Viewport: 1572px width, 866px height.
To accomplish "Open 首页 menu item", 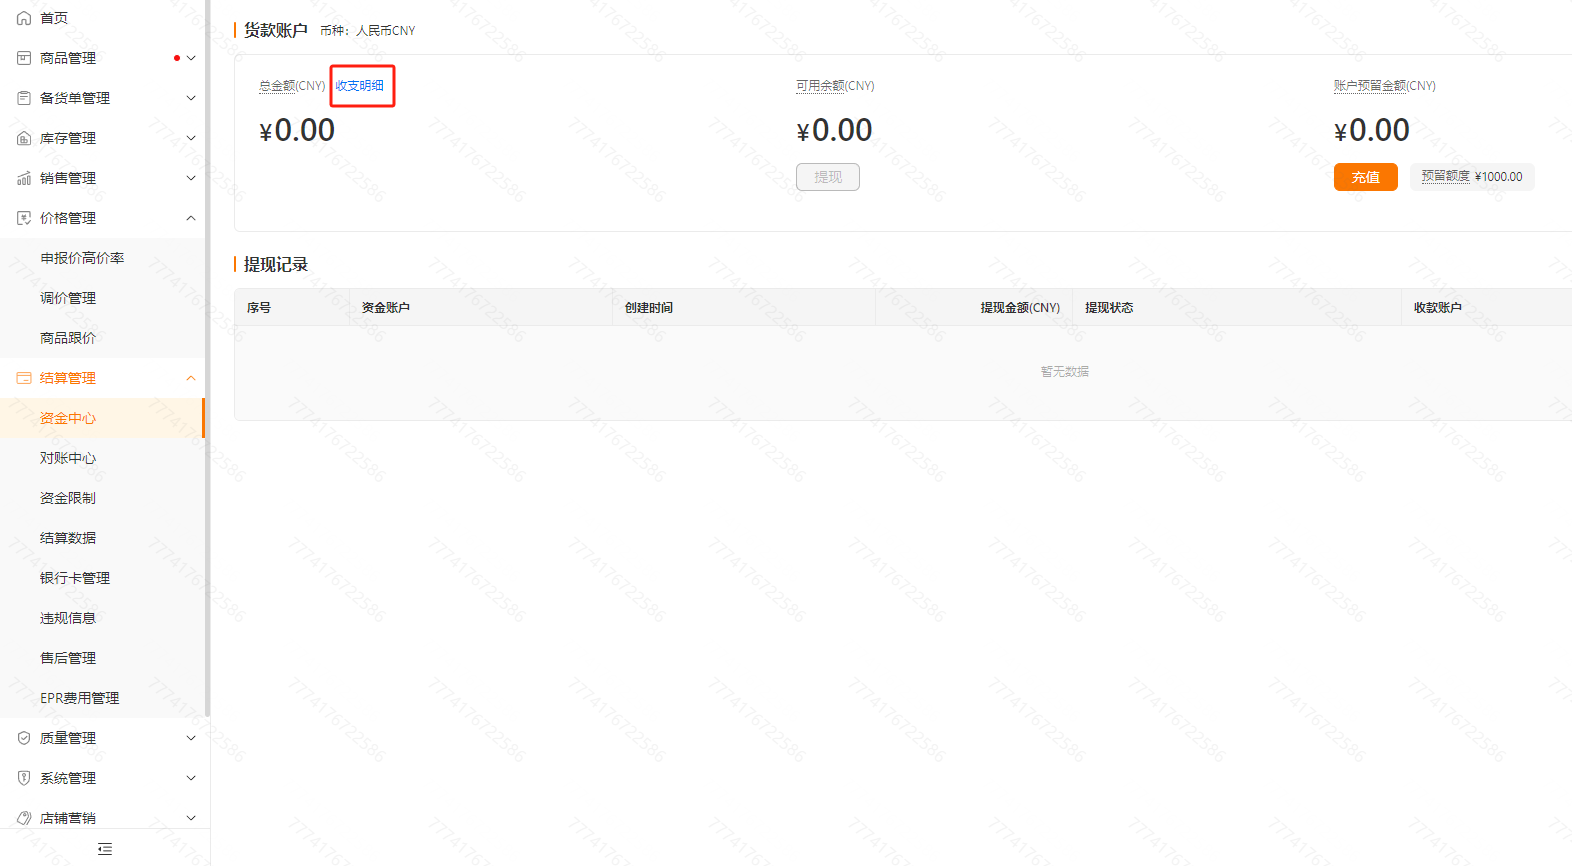I will [102, 18].
